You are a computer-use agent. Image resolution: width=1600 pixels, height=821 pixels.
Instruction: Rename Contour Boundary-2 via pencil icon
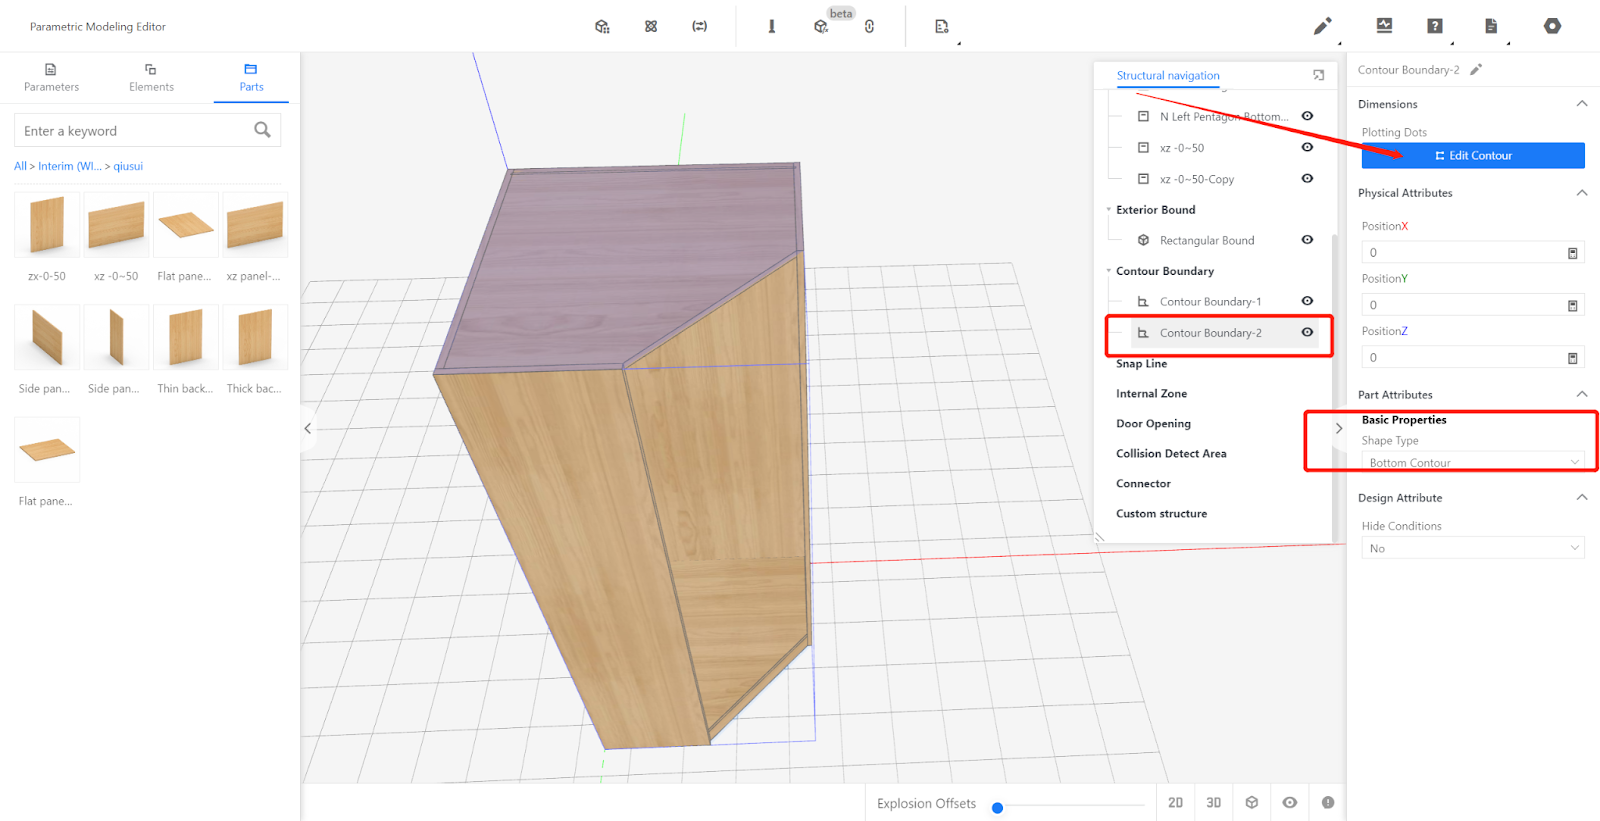pos(1476,70)
